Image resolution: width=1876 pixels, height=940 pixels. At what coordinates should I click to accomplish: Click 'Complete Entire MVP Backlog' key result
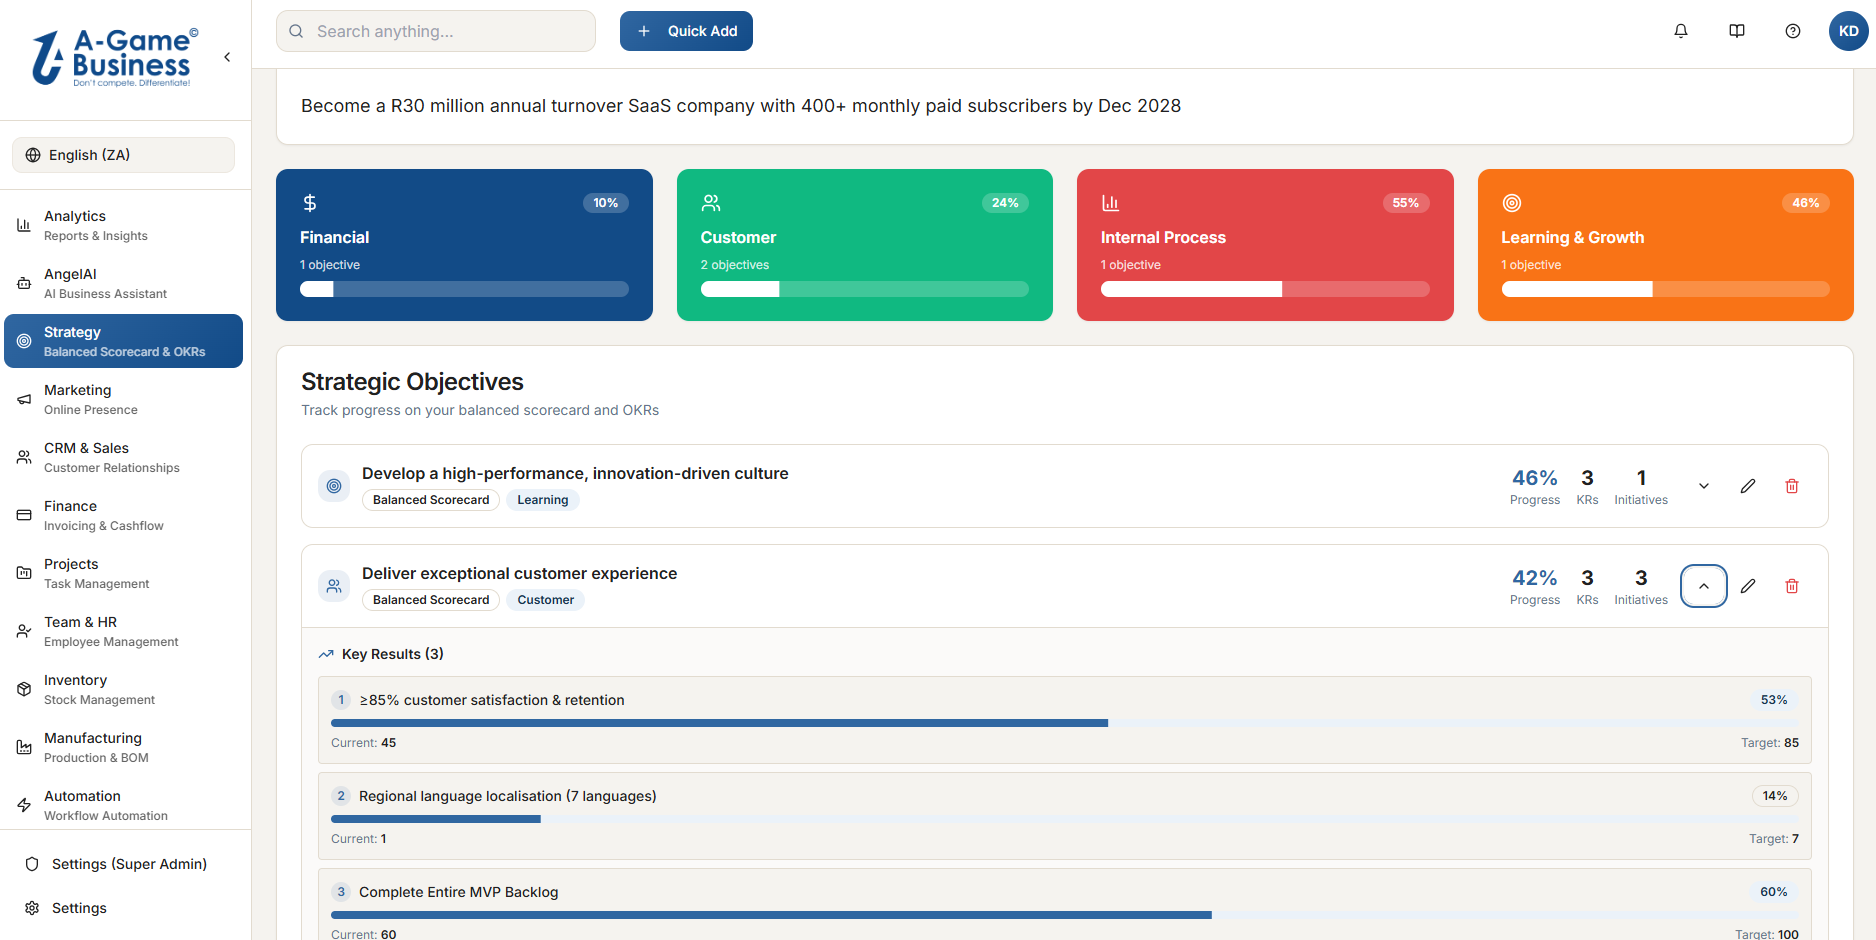tap(459, 892)
